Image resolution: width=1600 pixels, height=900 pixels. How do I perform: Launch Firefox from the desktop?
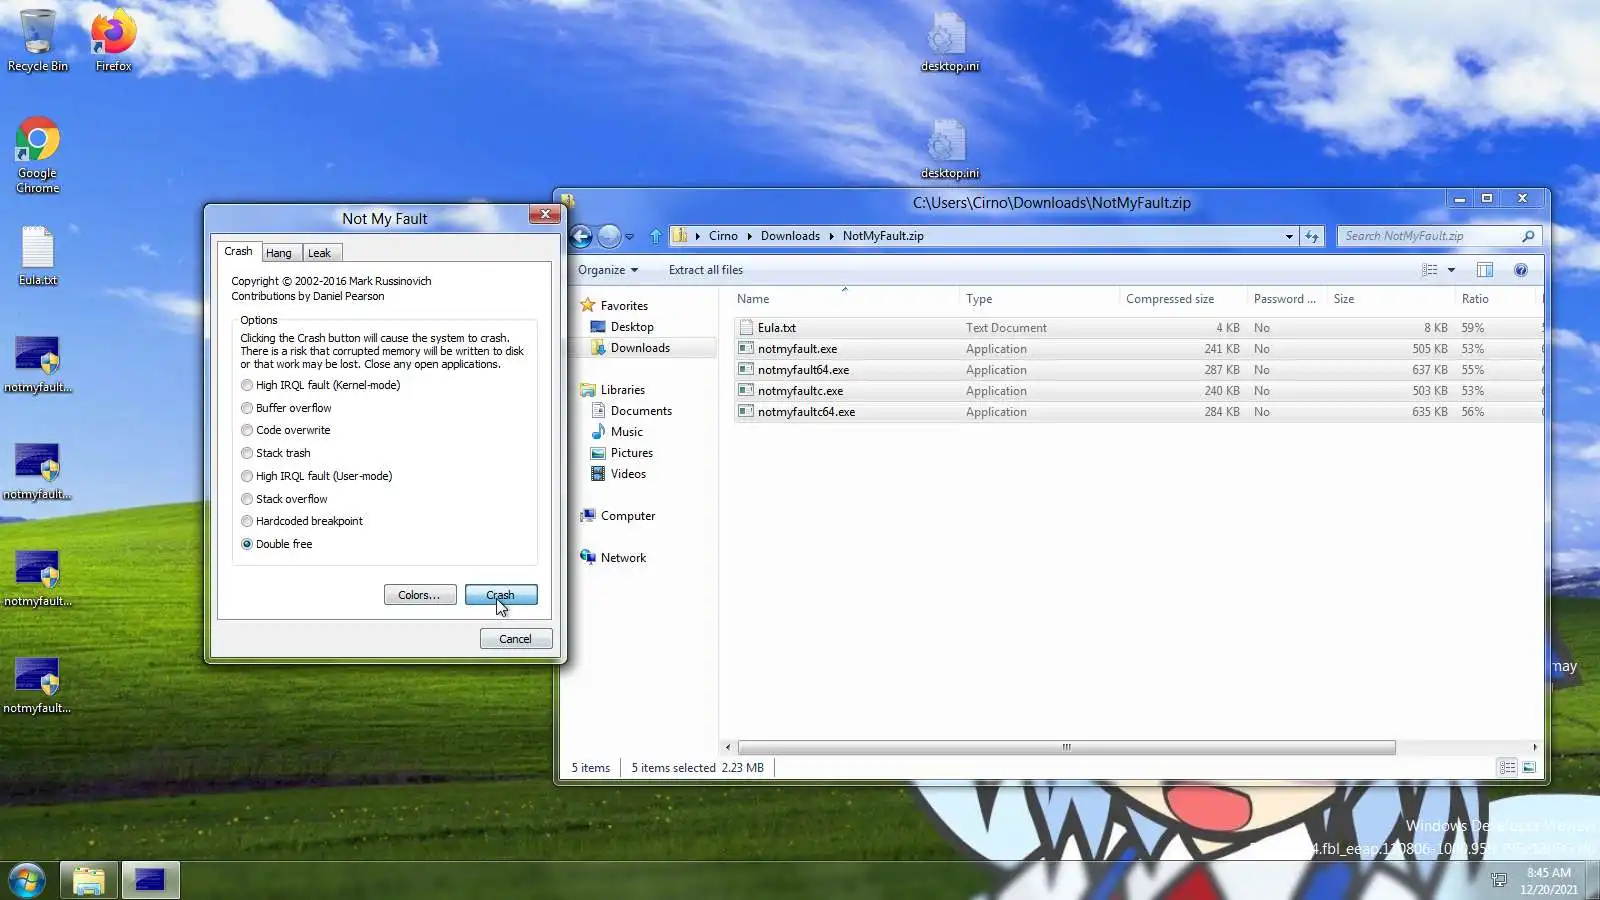coord(114,40)
